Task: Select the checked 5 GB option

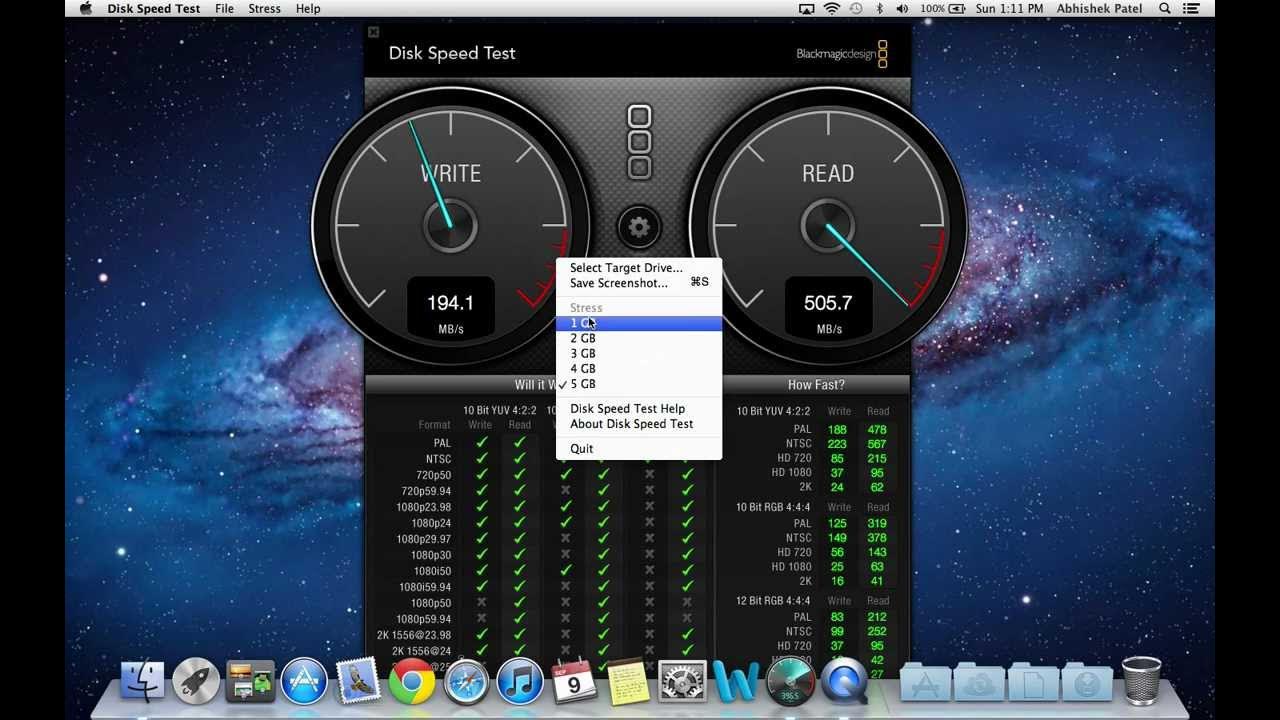Action: 638,384
